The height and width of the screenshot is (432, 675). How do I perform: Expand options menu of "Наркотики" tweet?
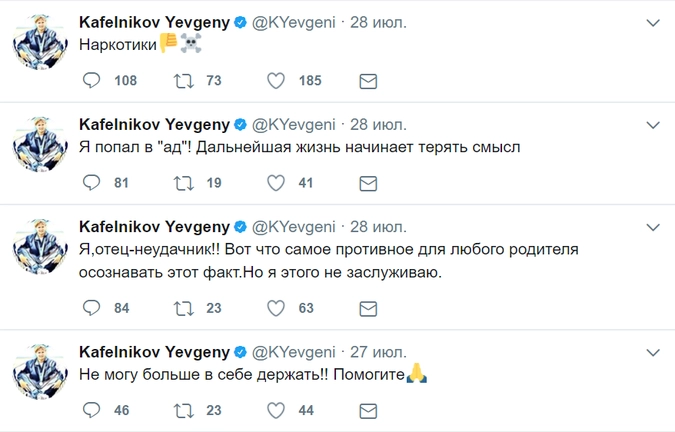click(x=653, y=24)
